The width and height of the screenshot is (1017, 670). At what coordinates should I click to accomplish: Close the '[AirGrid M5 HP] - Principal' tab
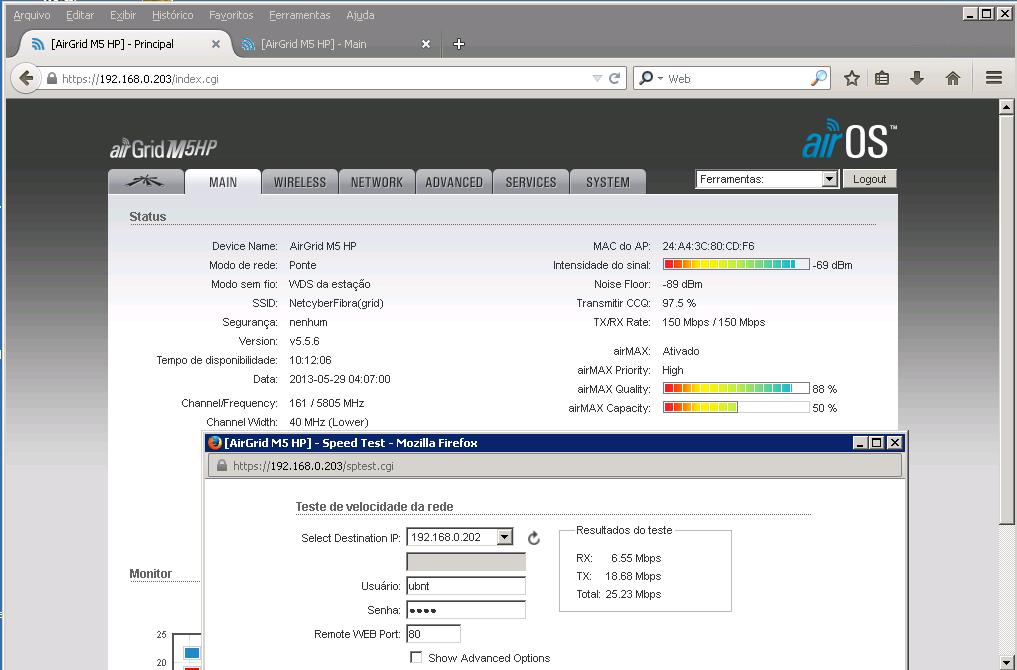pyautogui.click(x=216, y=44)
